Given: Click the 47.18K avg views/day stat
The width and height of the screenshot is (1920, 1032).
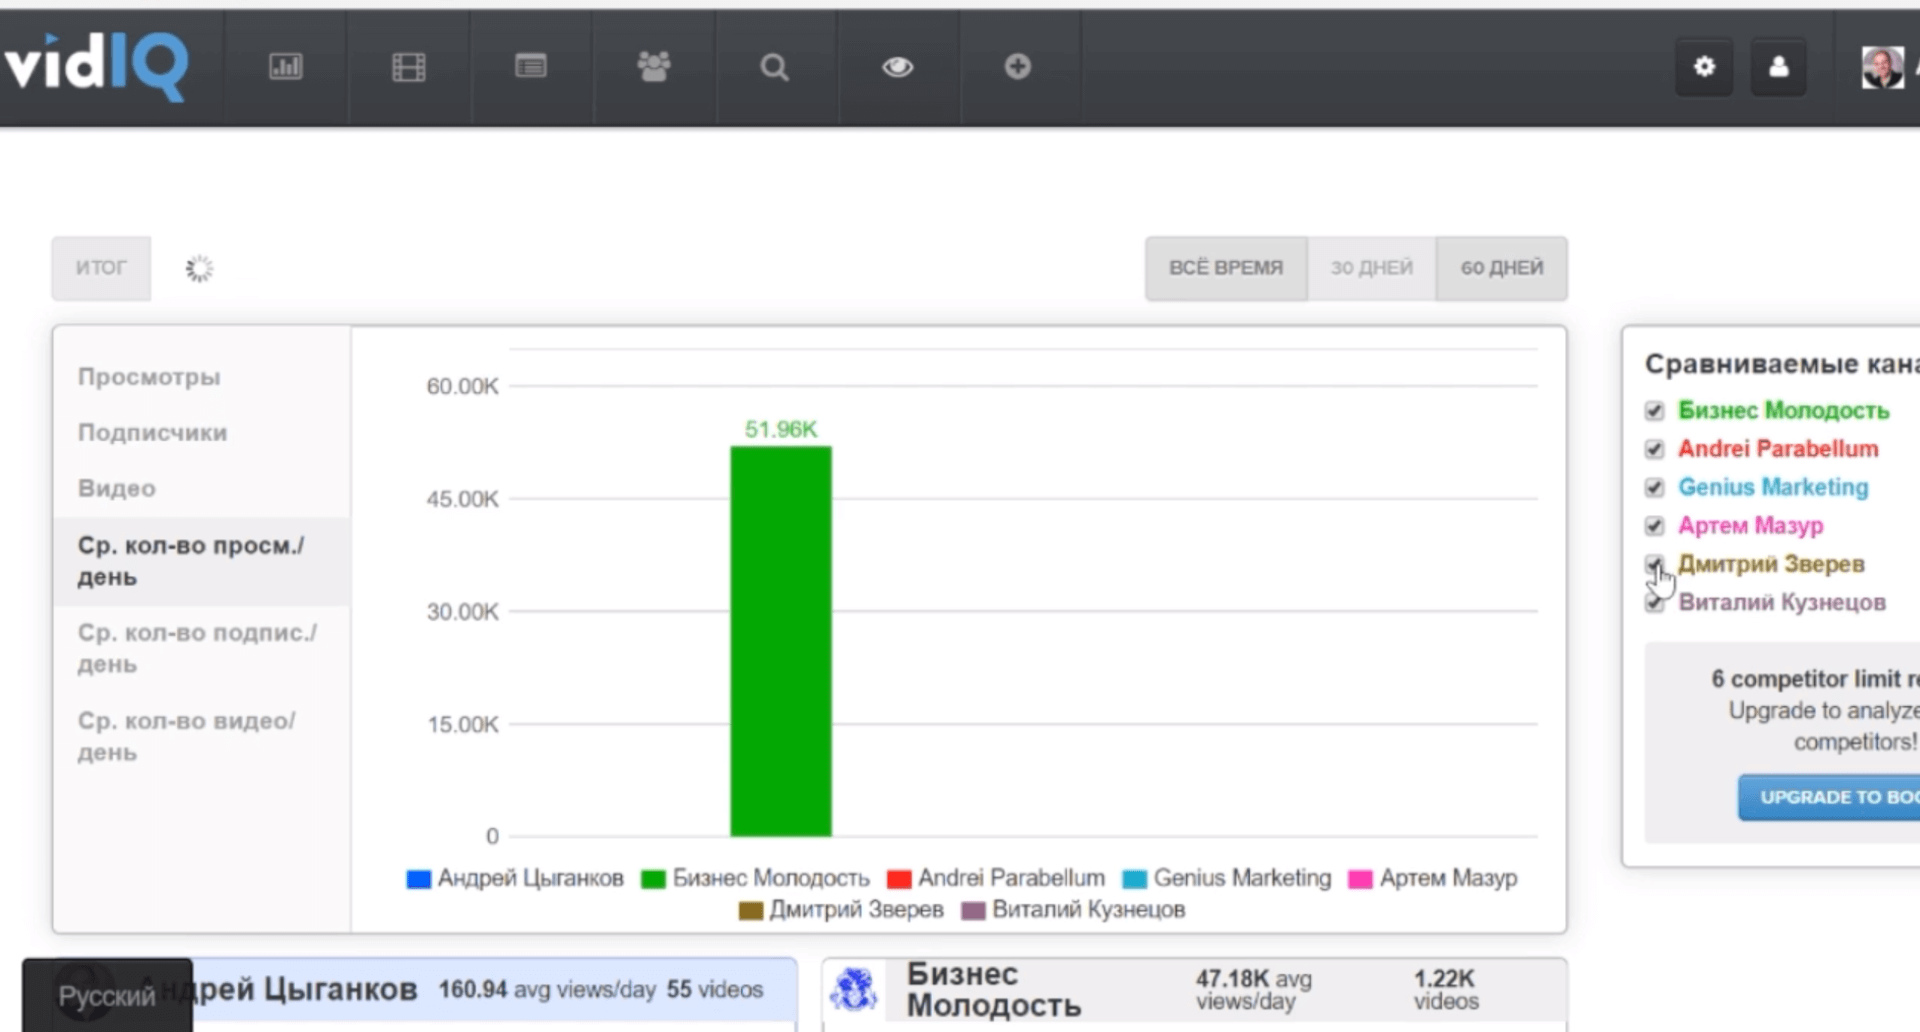Looking at the screenshot, I should click(x=1253, y=990).
